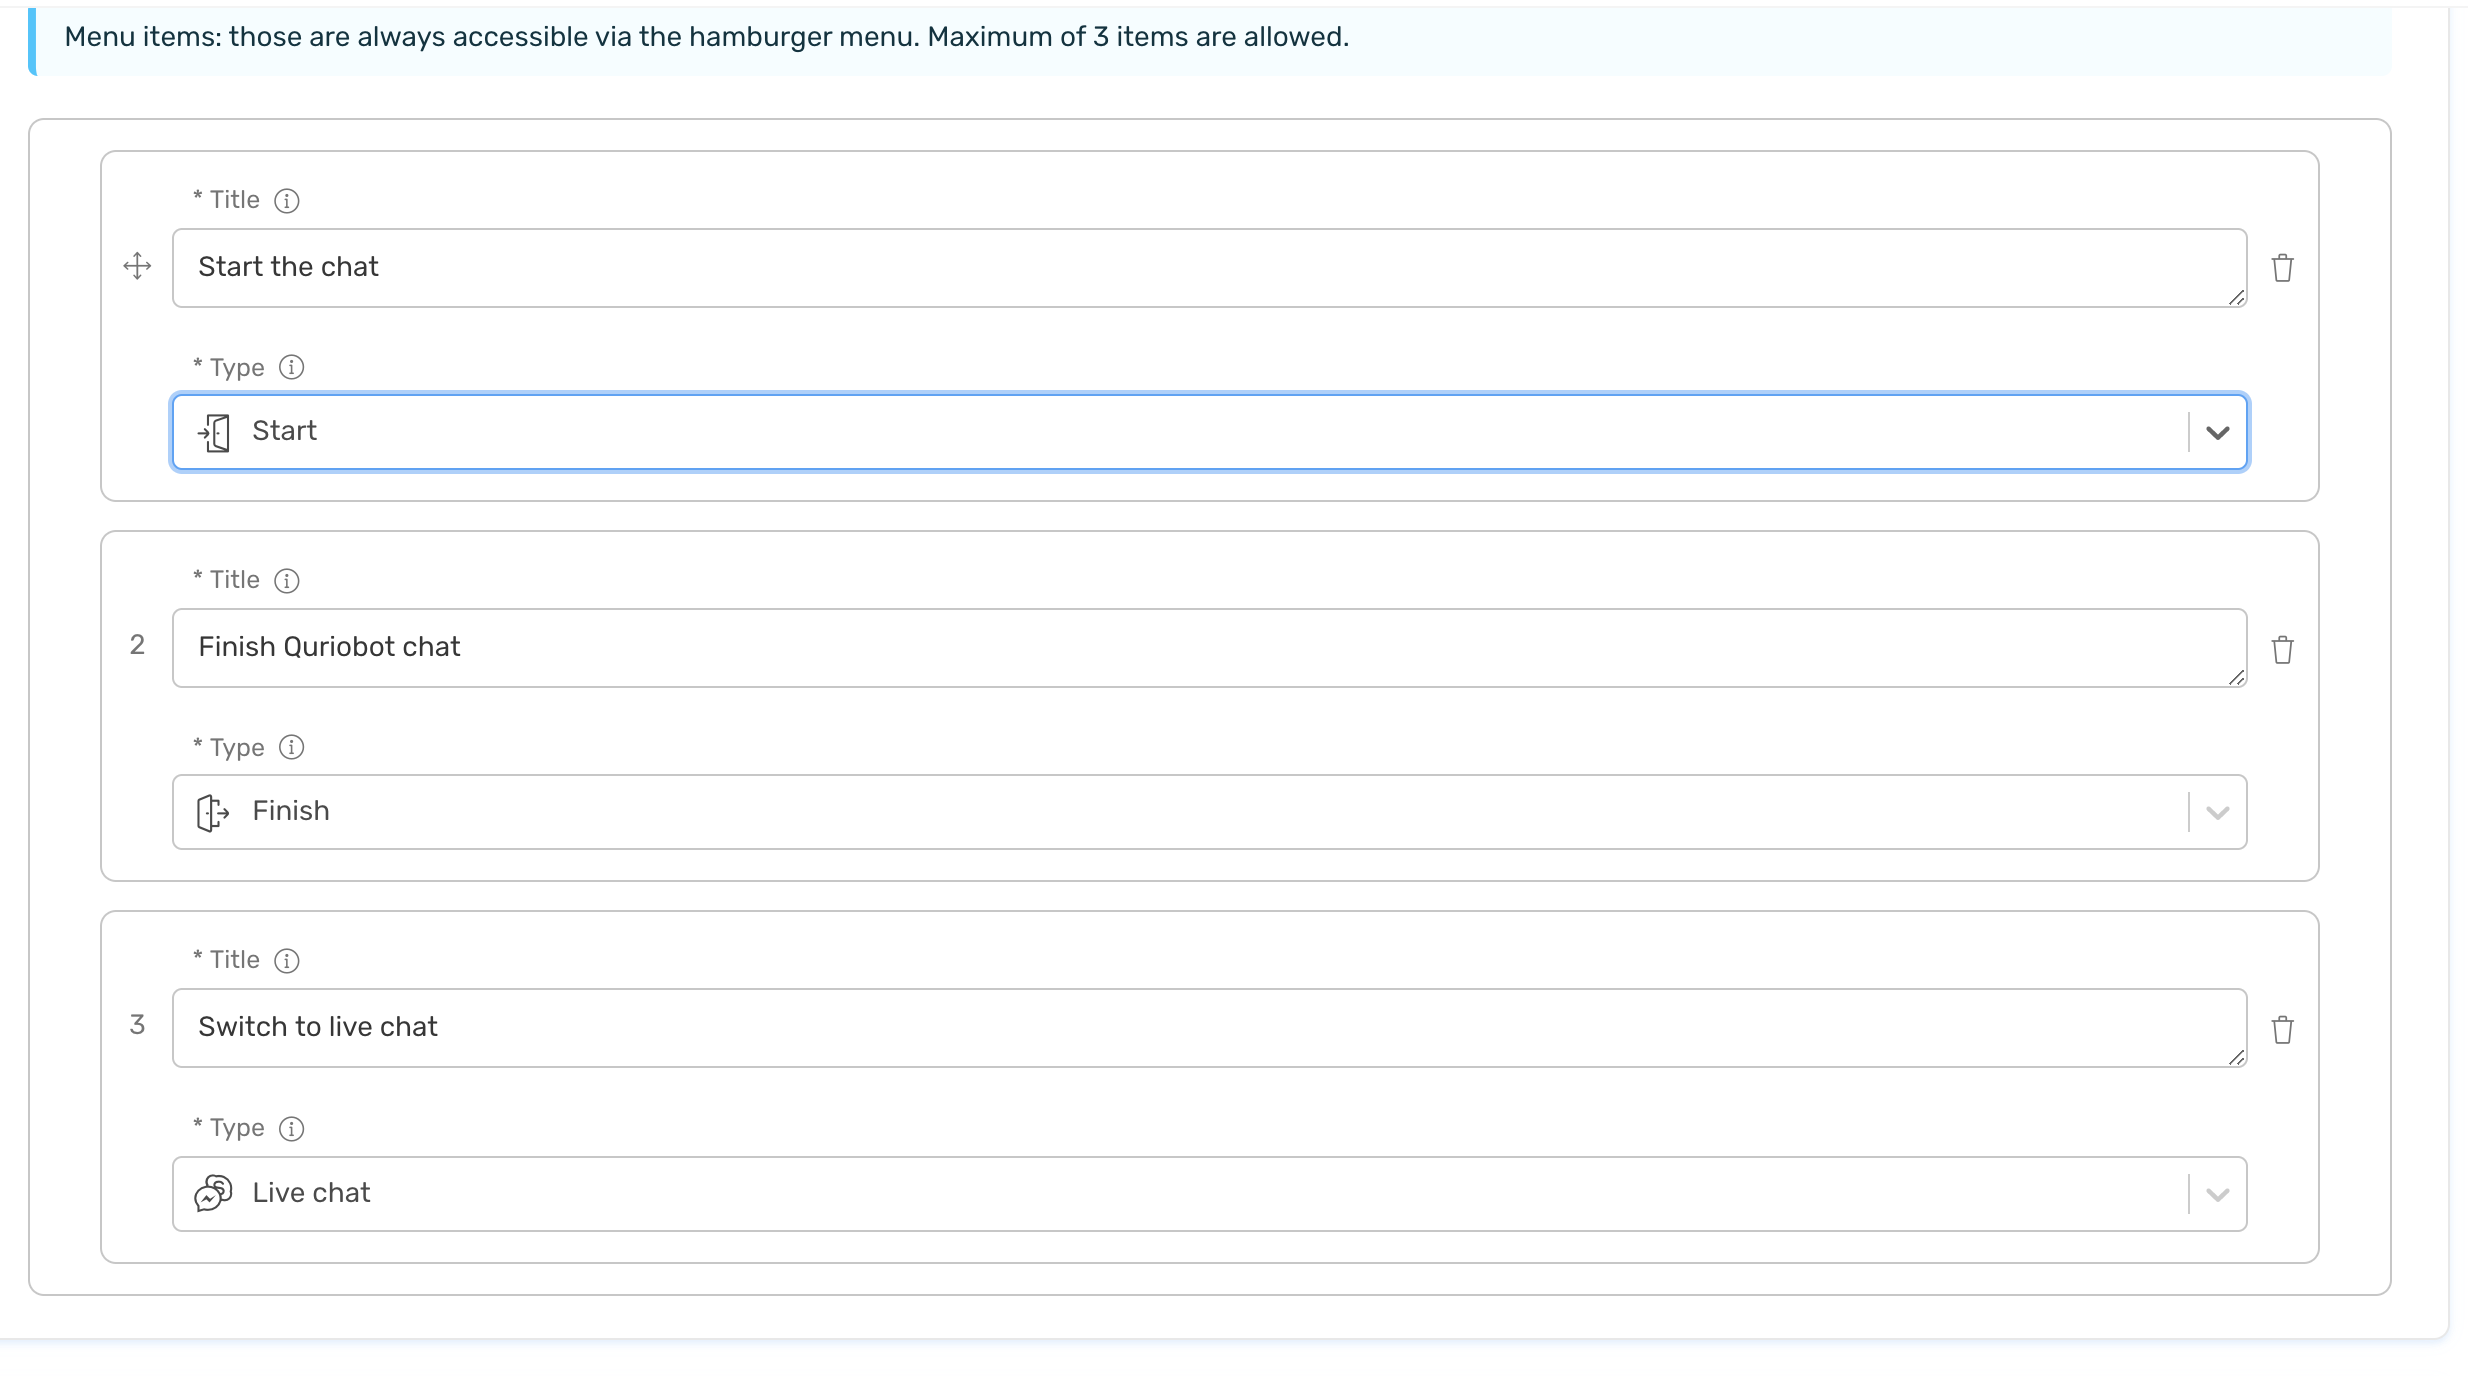This screenshot has height=1376, width=2468.
Task: Click info icon next to first Title label
Action: coord(287,201)
